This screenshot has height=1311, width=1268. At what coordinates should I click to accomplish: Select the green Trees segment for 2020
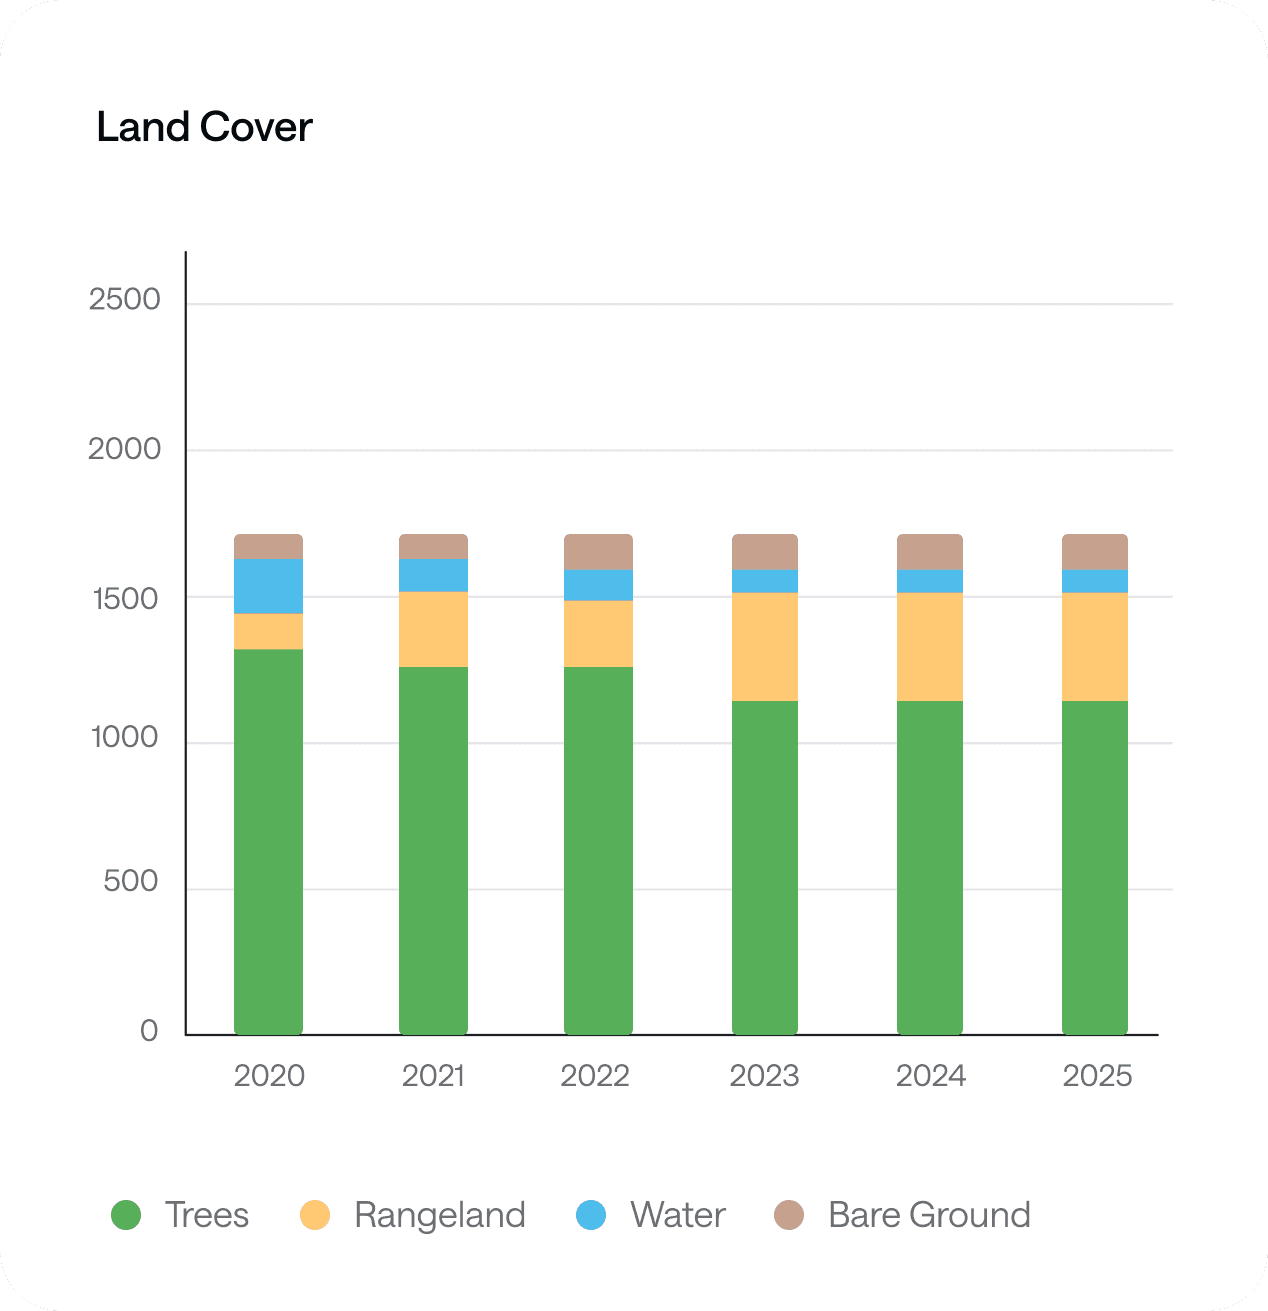(x=268, y=842)
